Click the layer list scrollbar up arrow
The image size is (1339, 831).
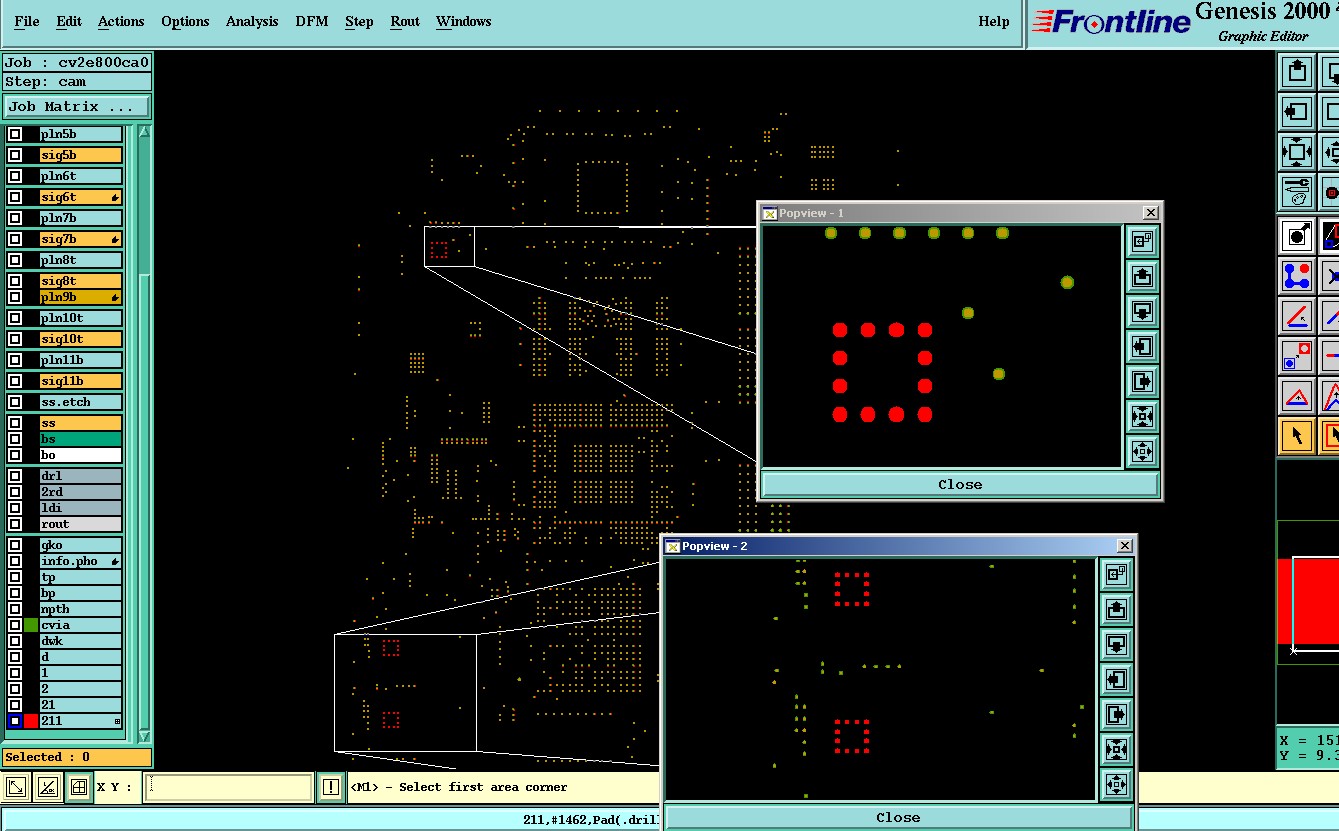click(x=144, y=131)
